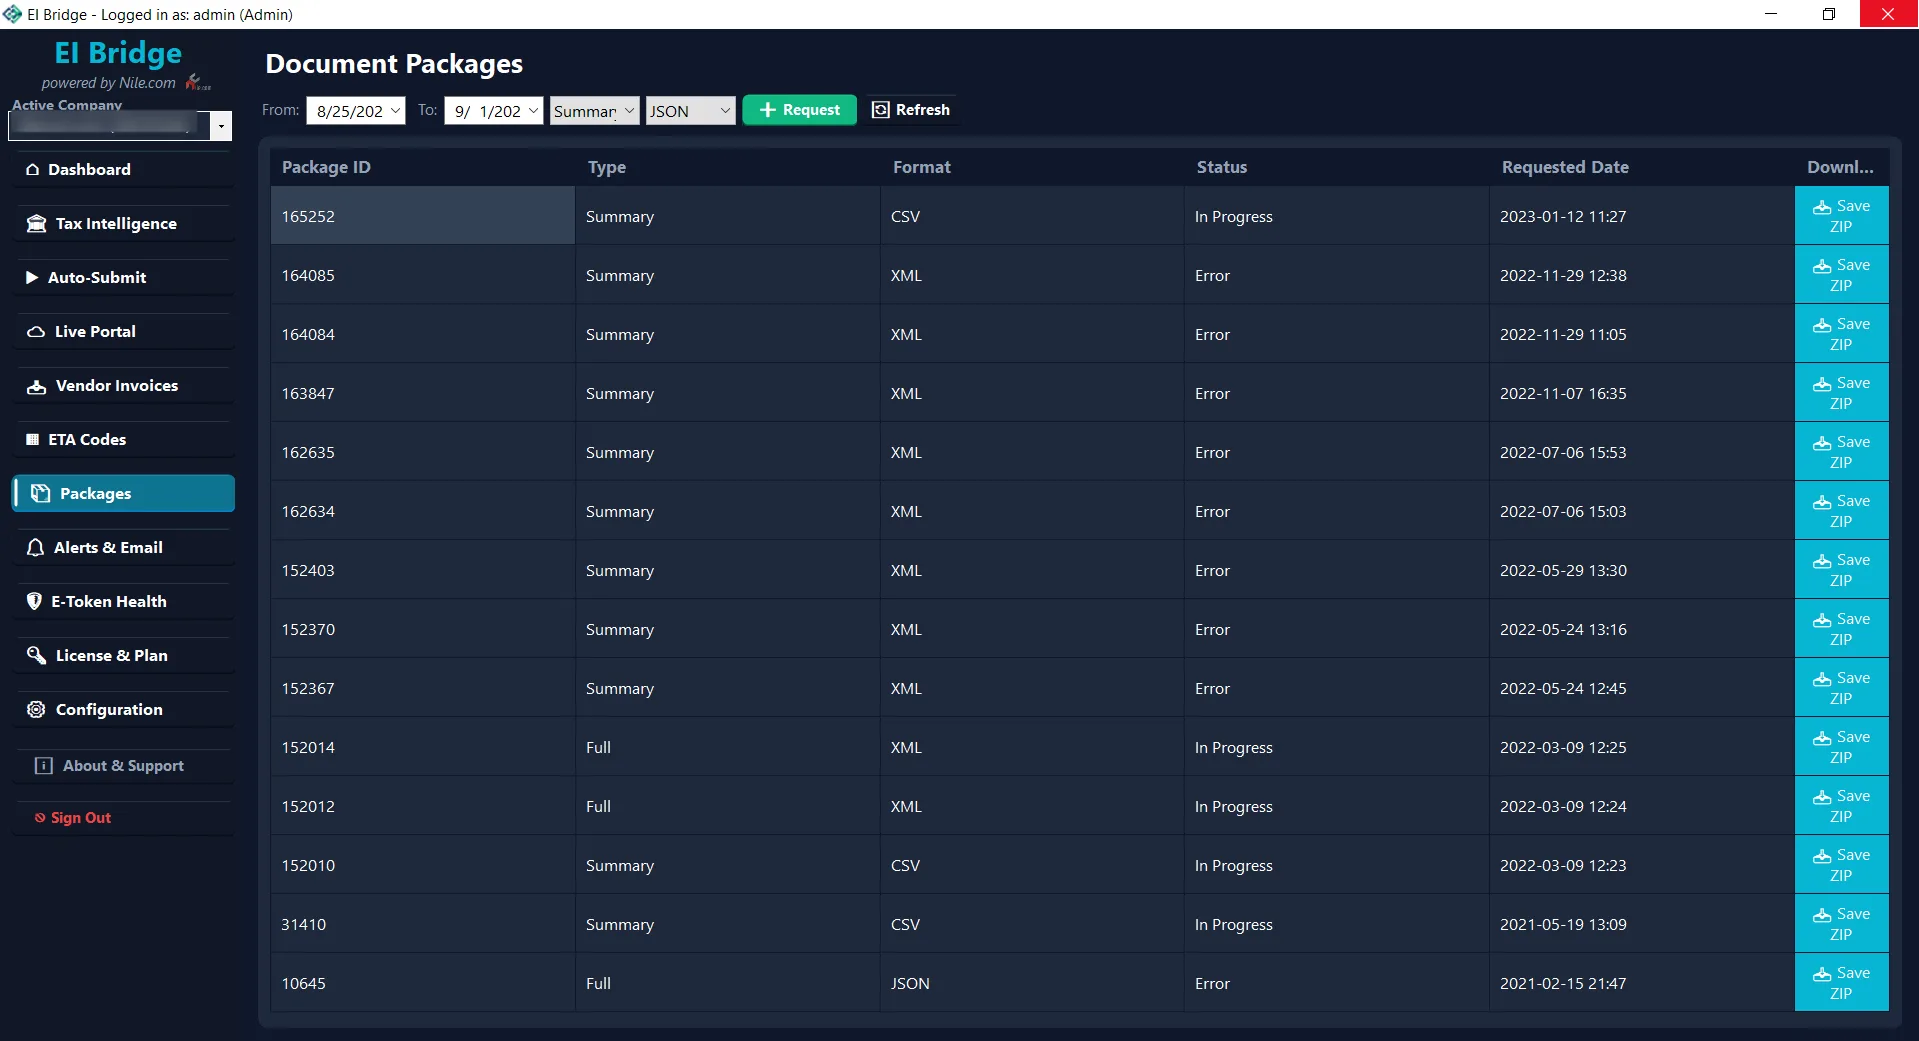The height and width of the screenshot is (1041, 1919).
Task: Click the green Request button
Action: point(799,110)
